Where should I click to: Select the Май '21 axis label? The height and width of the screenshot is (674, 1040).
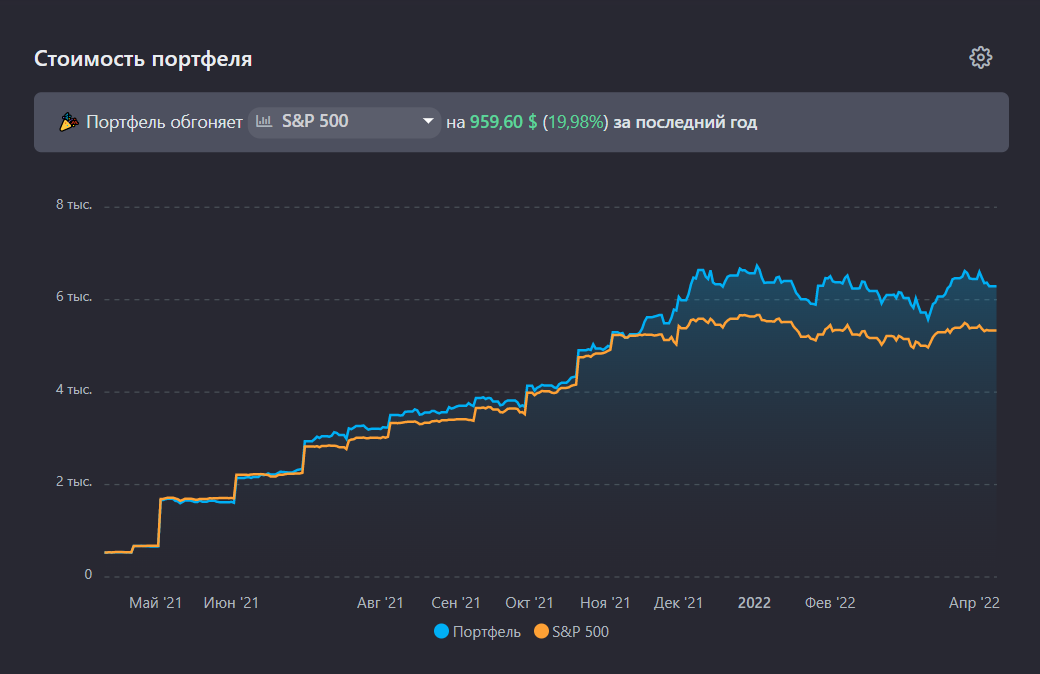coord(155,603)
